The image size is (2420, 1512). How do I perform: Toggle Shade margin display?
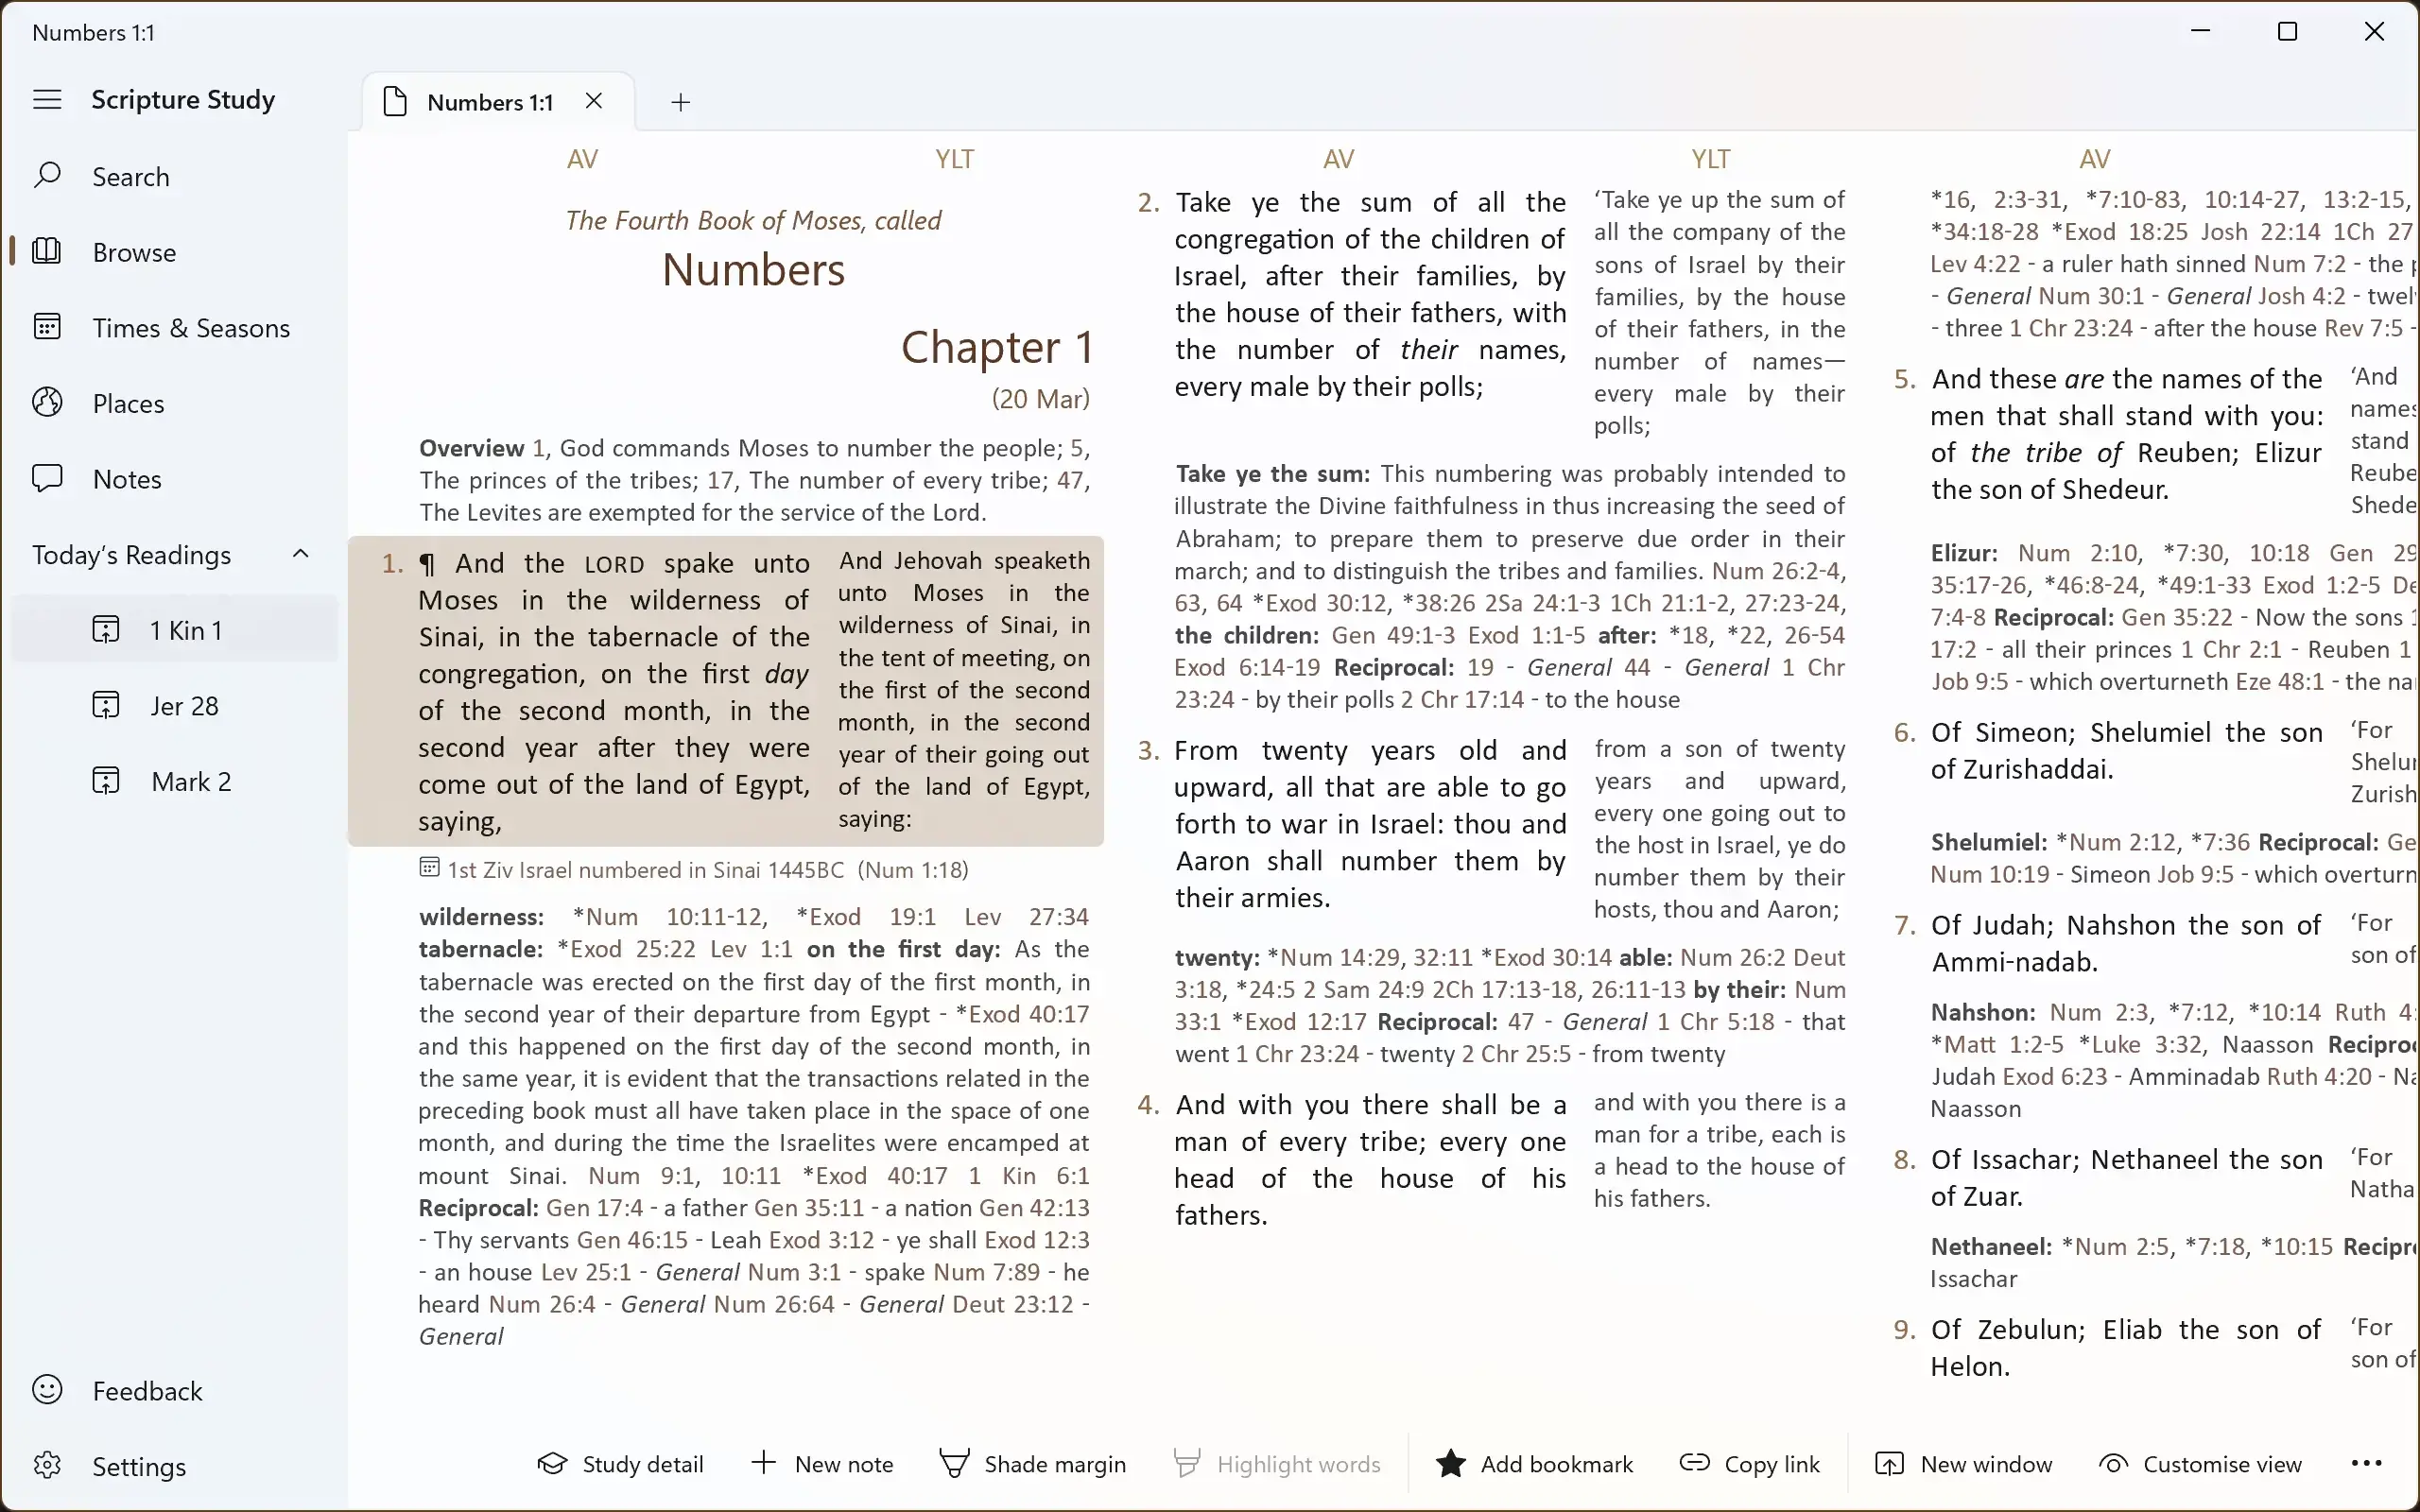(1033, 1463)
